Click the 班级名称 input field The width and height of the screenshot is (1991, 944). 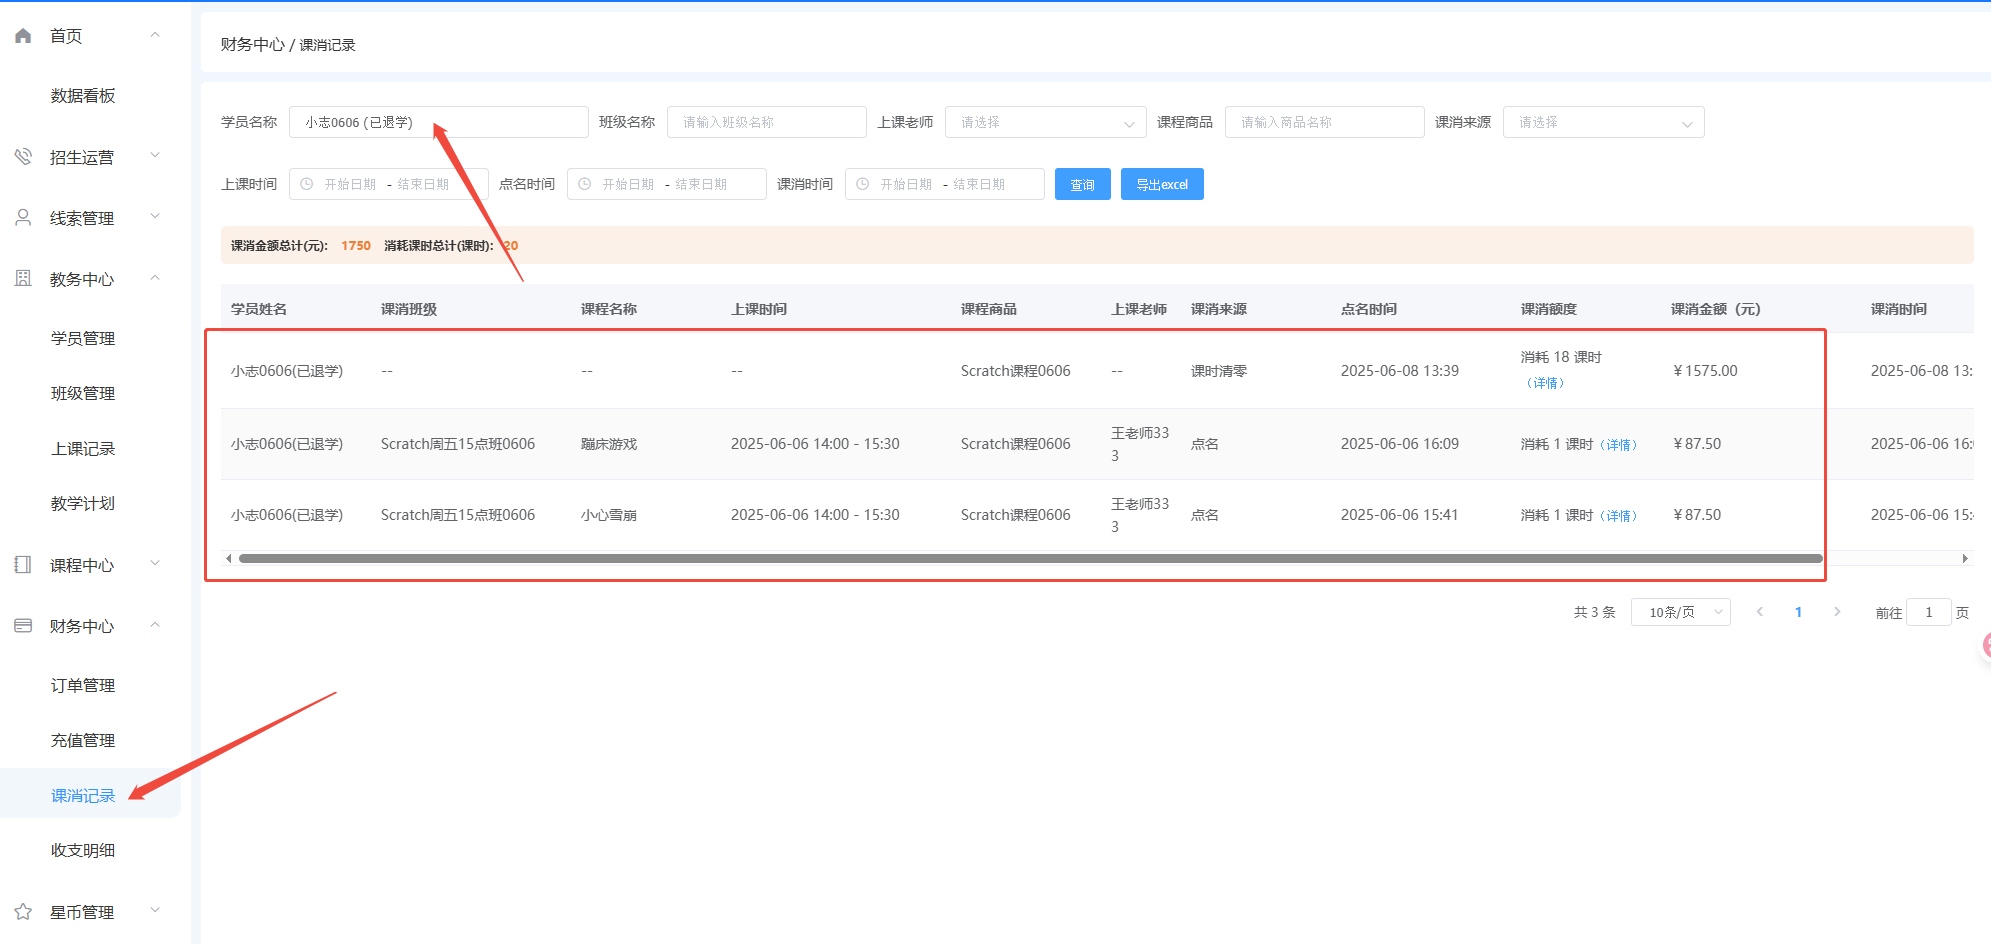(x=766, y=122)
